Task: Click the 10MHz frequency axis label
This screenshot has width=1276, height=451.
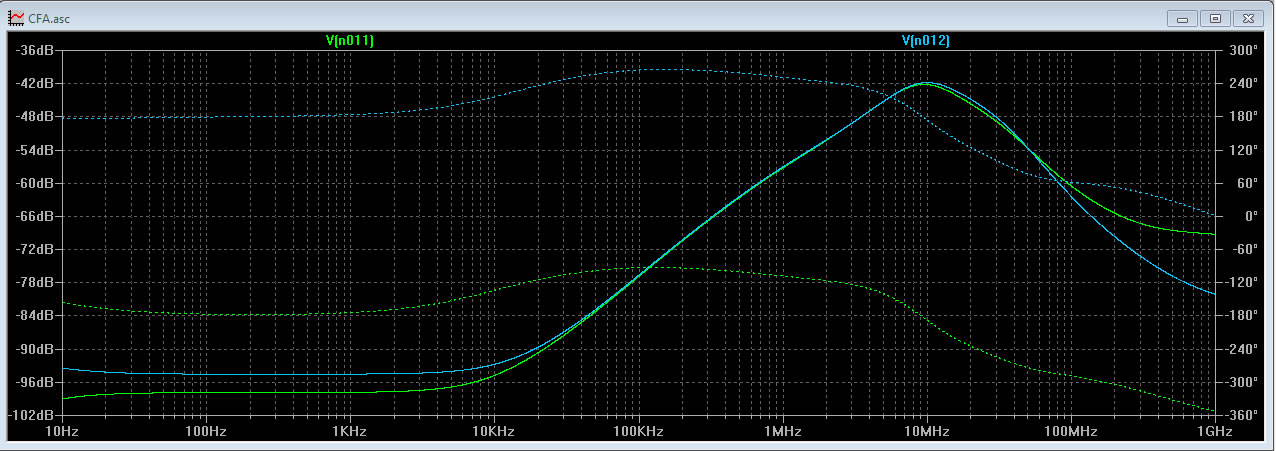Action: (x=926, y=431)
